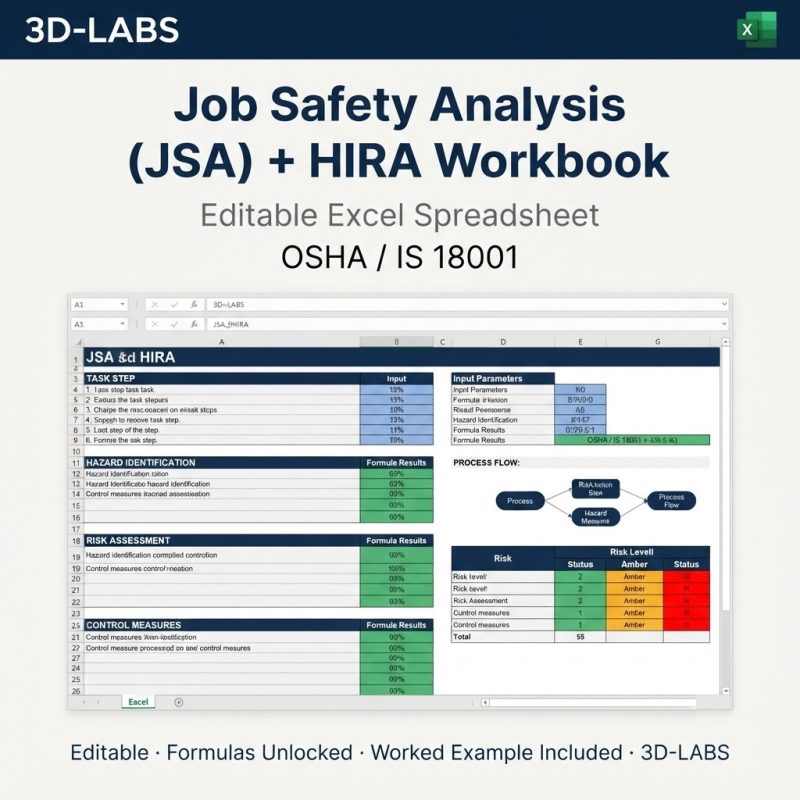The width and height of the screenshot is (800, 800).
Task: Click the A3 name box field
Action: (99, 324)
